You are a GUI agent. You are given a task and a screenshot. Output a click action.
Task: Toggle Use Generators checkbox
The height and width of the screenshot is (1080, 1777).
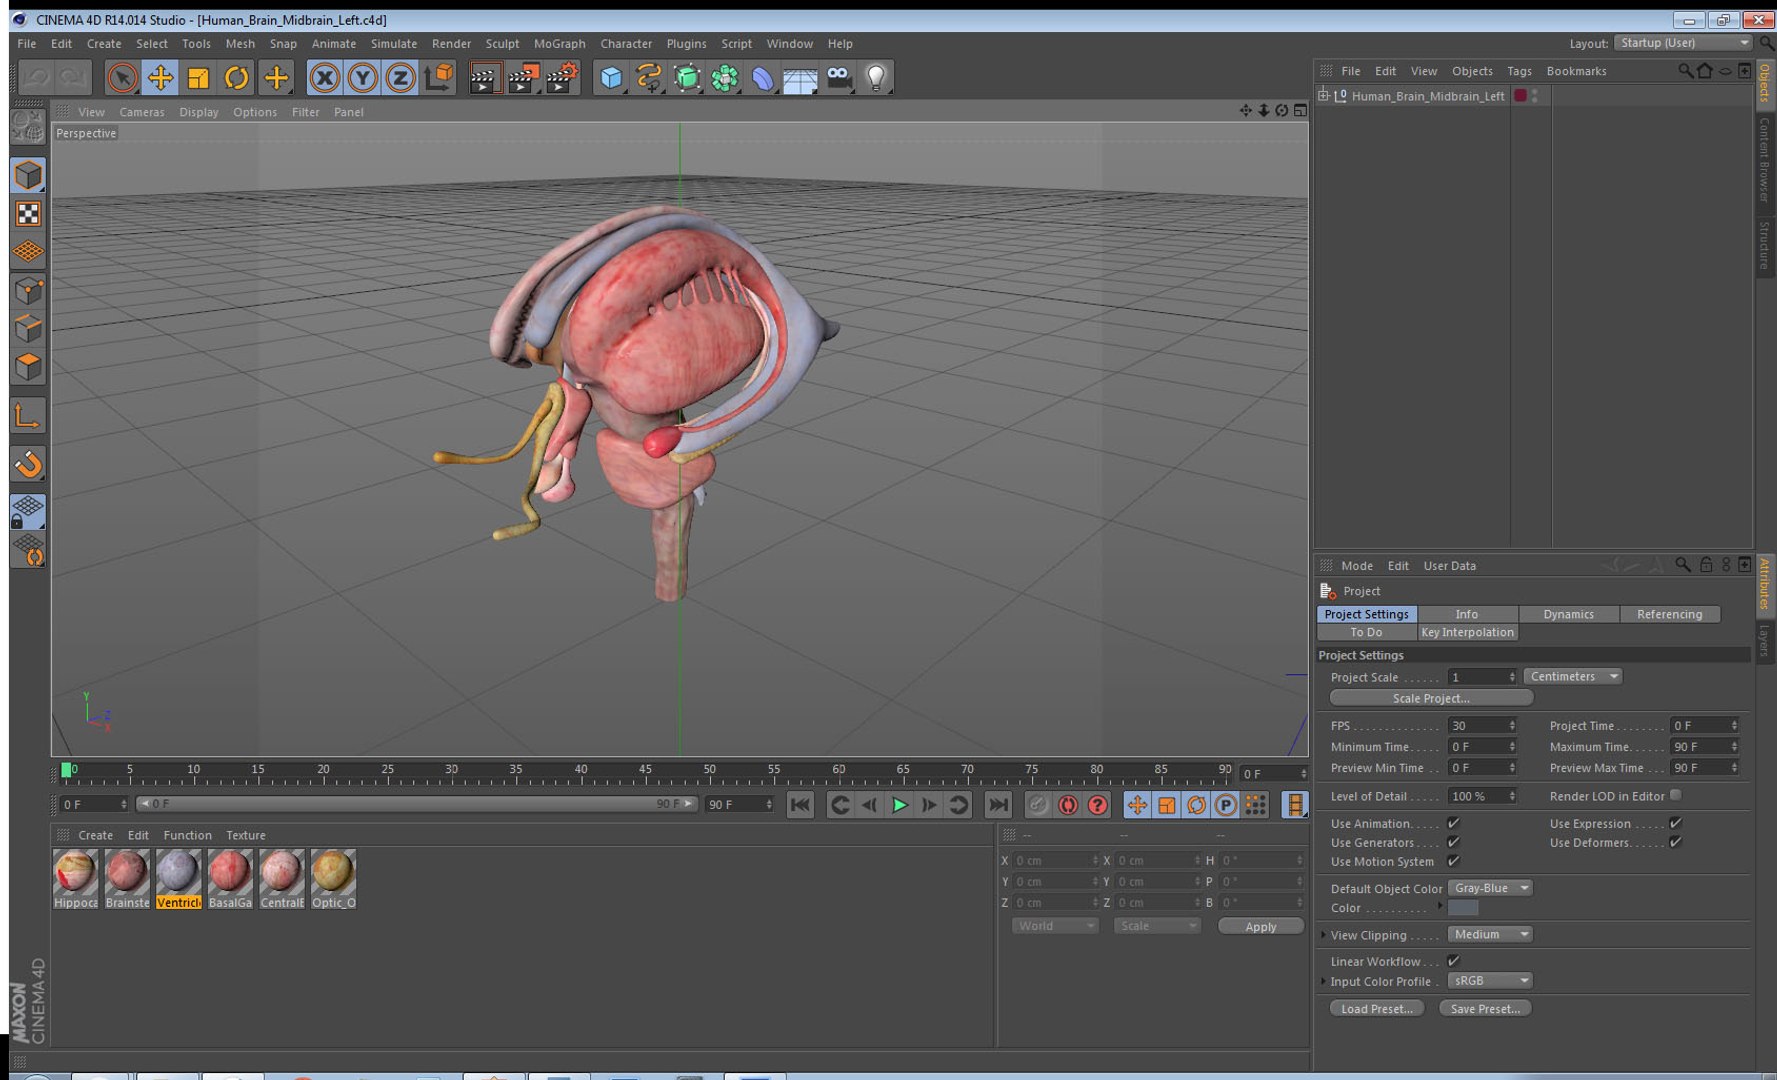tap(1454, 842)
